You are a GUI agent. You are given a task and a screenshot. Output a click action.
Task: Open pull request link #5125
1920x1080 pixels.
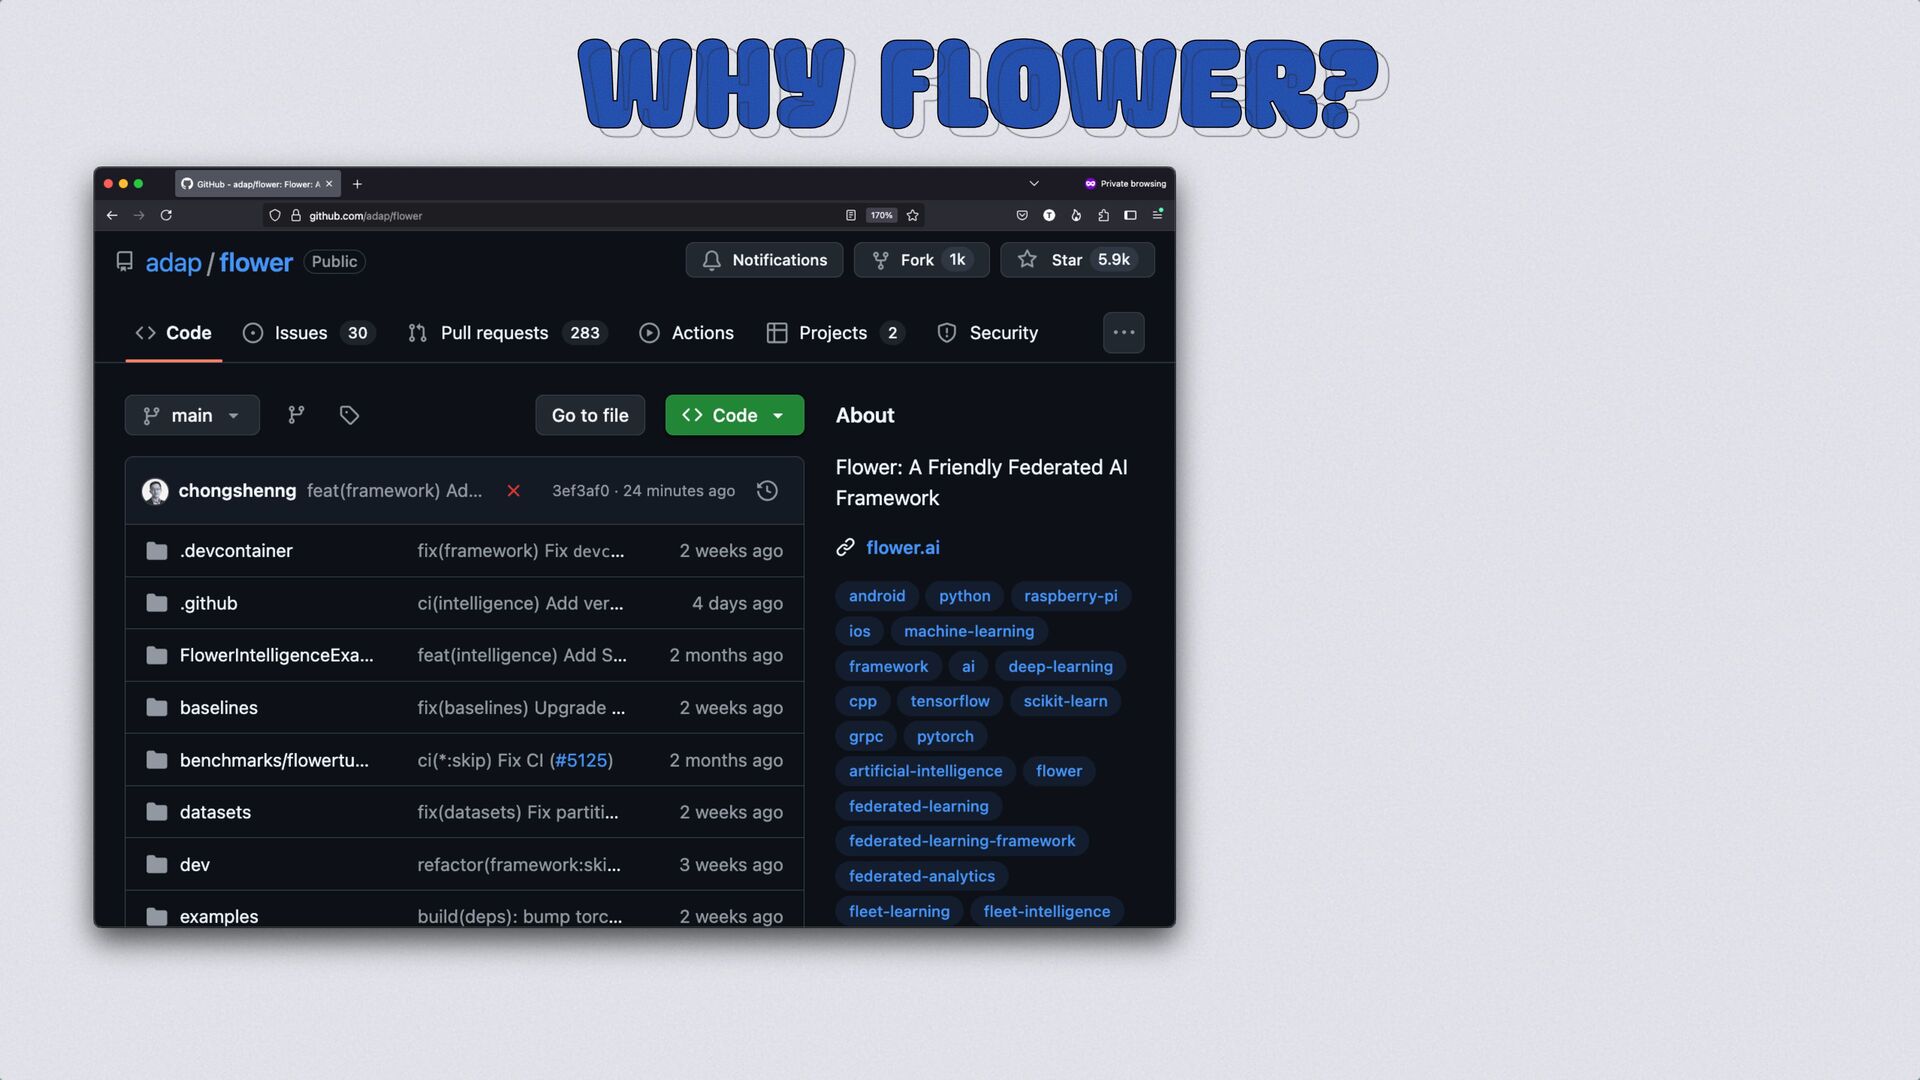click(581, 760)
